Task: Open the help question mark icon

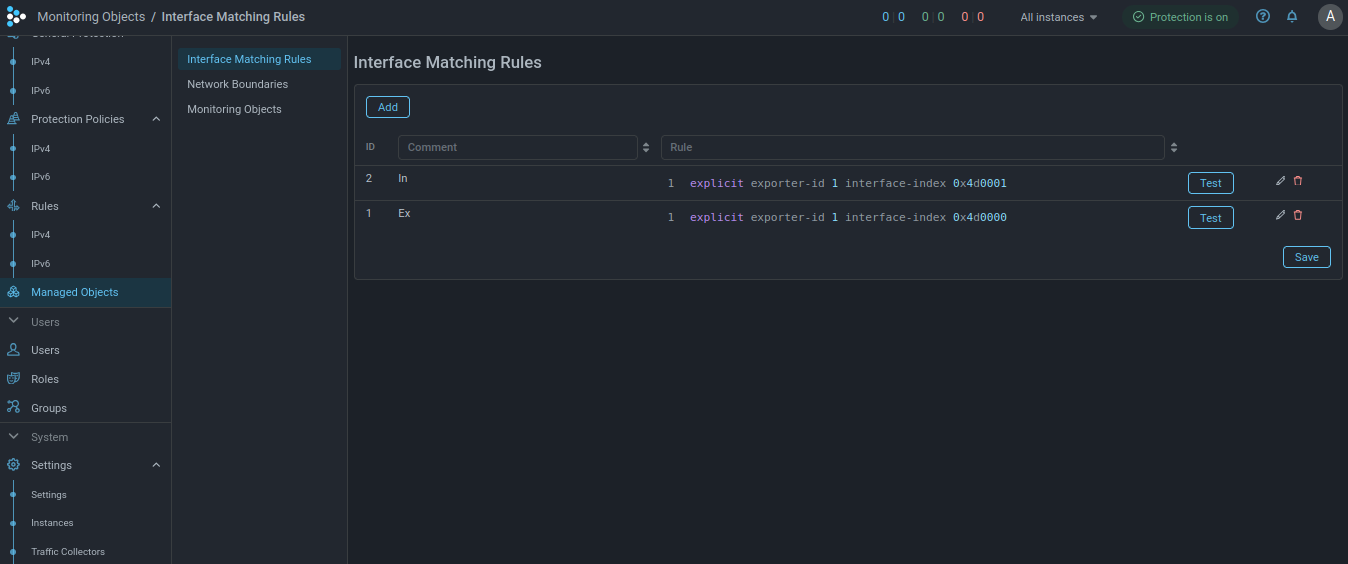Action: pyautogui.click(x=1263, y=17)
